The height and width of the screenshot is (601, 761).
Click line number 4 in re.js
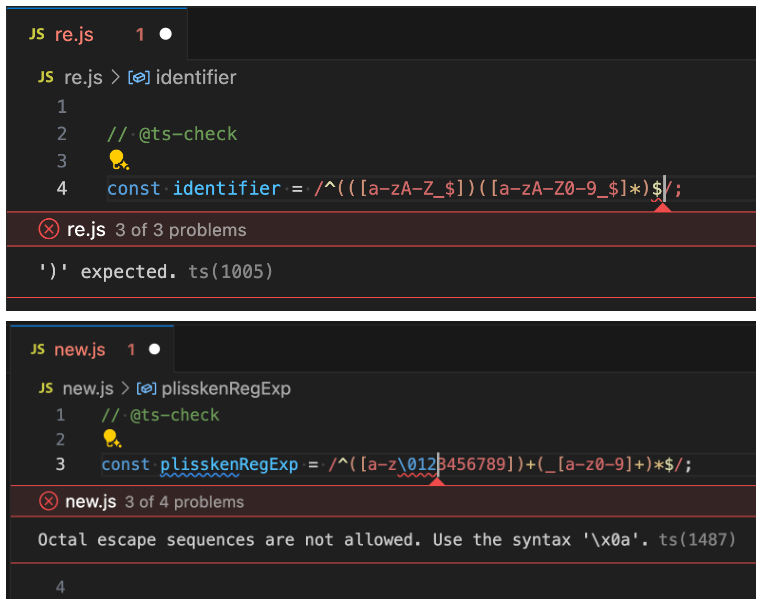62,188
